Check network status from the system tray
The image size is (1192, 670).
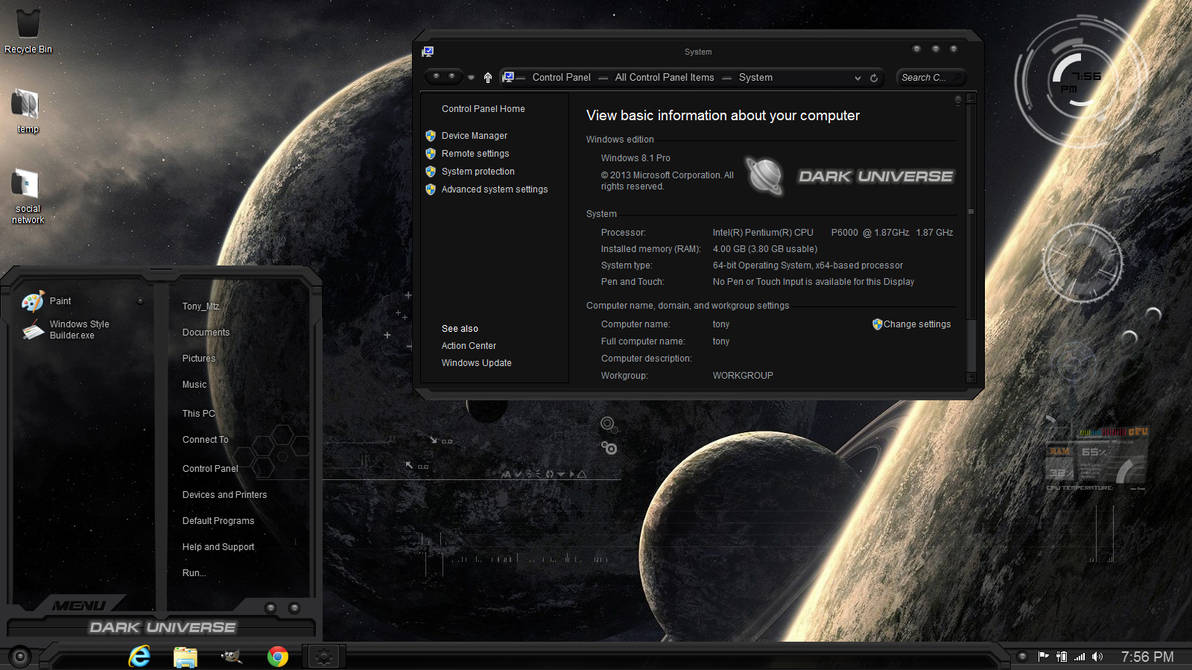click(1078, 656)
